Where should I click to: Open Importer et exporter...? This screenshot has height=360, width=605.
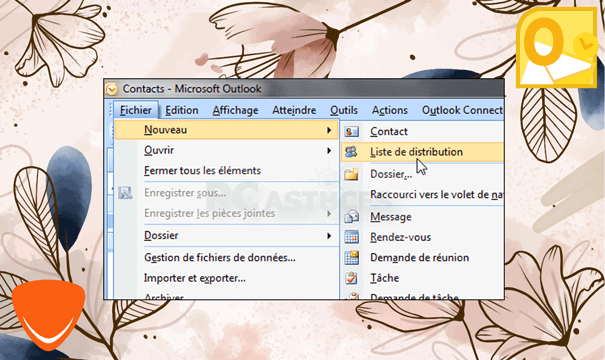click(226, 278)
